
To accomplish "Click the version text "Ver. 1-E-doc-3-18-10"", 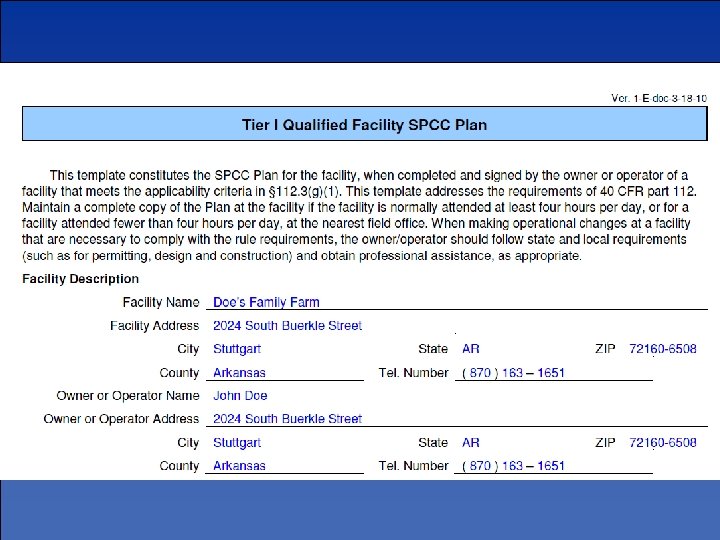I will coord(659,98).
